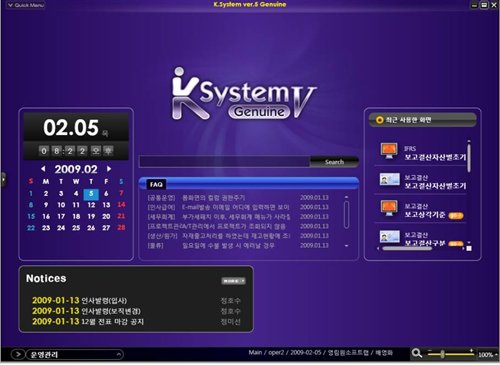
Task: Click the orange badge next to 보고상각기준
Action: click(456, 216)
